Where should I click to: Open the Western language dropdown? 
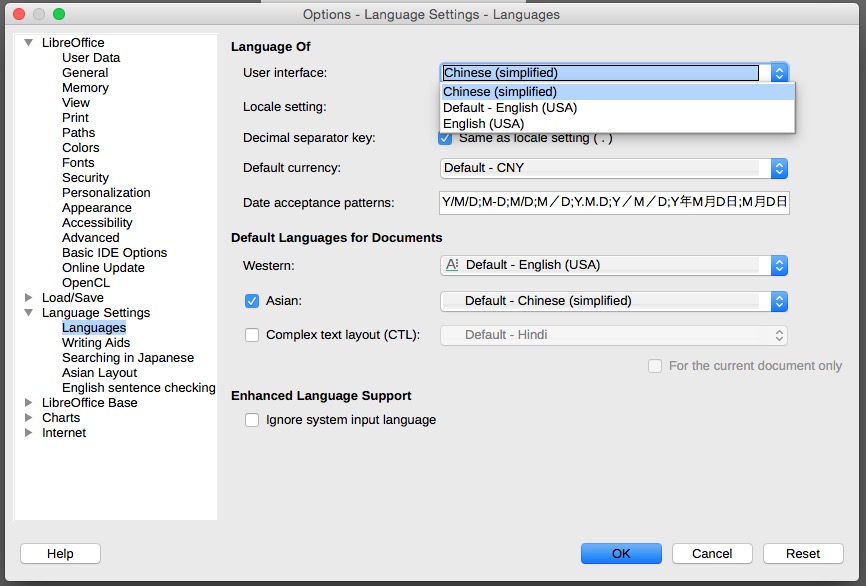click(613, 265)
